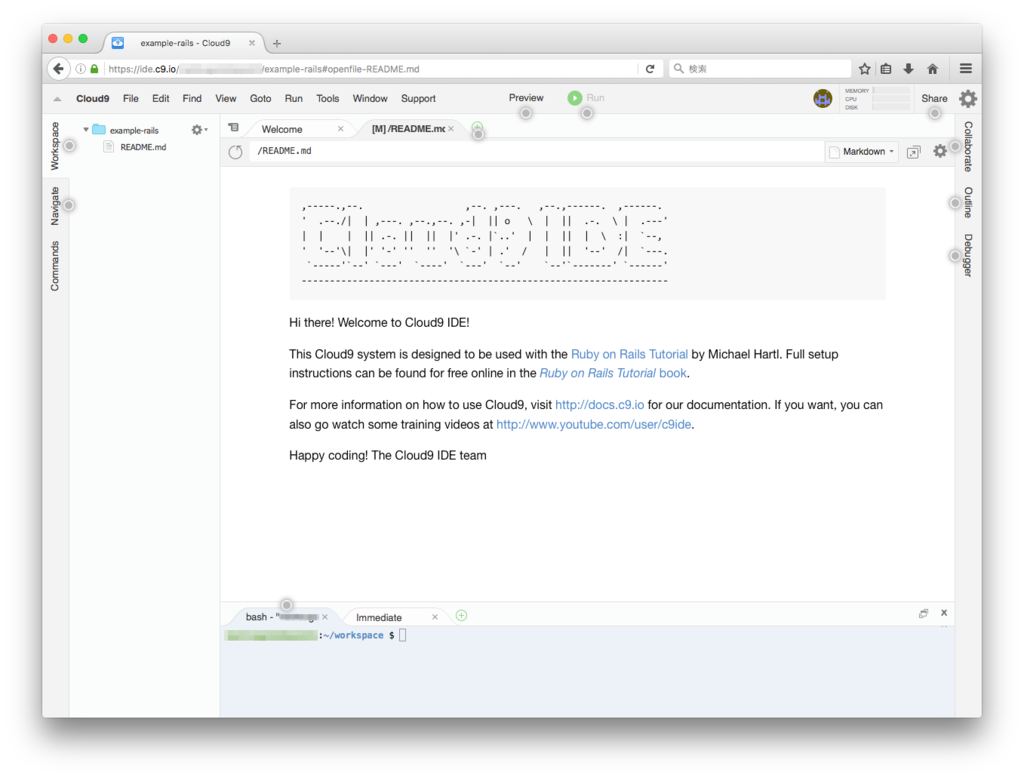Open the File menu
Screen dimensions: 1024x778
[131, 99]
